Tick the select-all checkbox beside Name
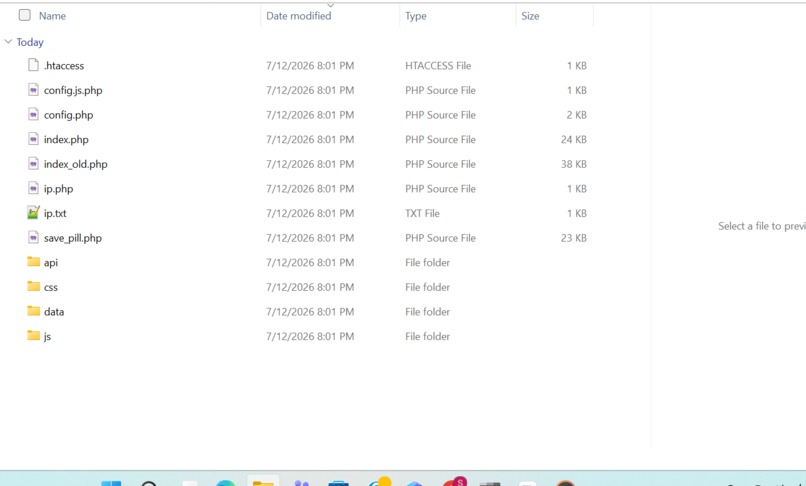This screenshot has height=486, width=806. coord(25,15)
